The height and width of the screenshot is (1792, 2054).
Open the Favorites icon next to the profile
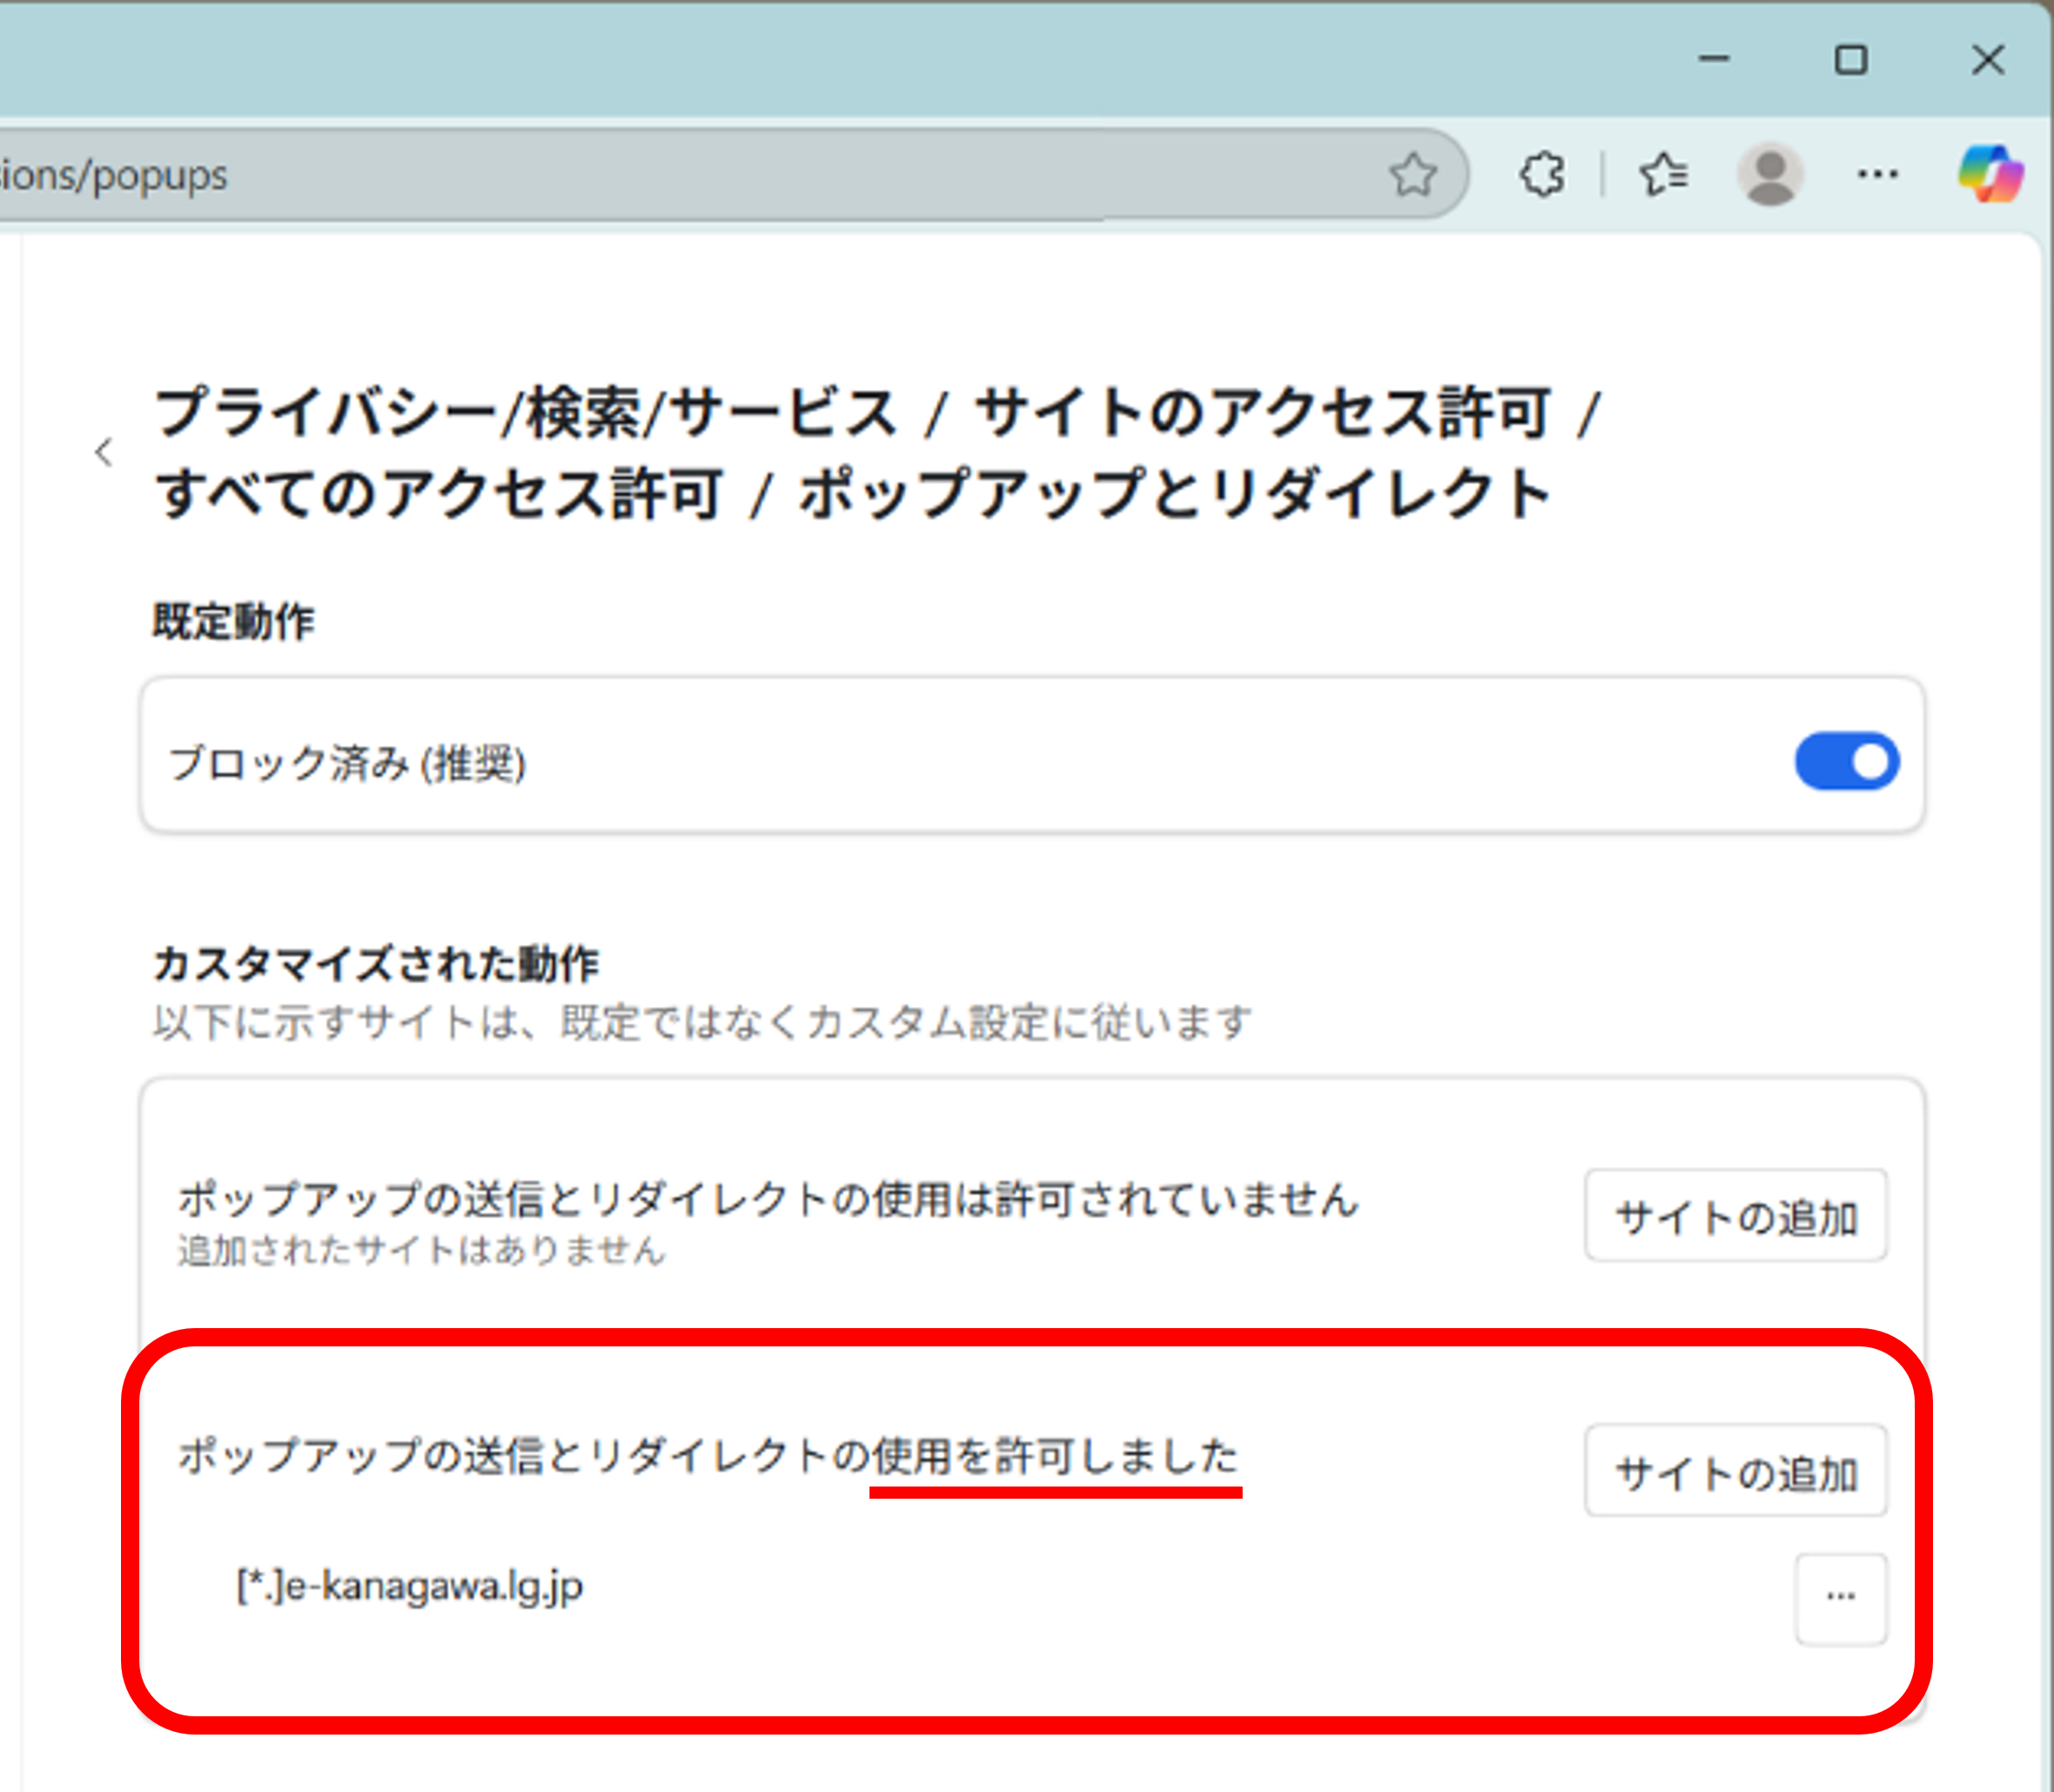click(1663, 175)
